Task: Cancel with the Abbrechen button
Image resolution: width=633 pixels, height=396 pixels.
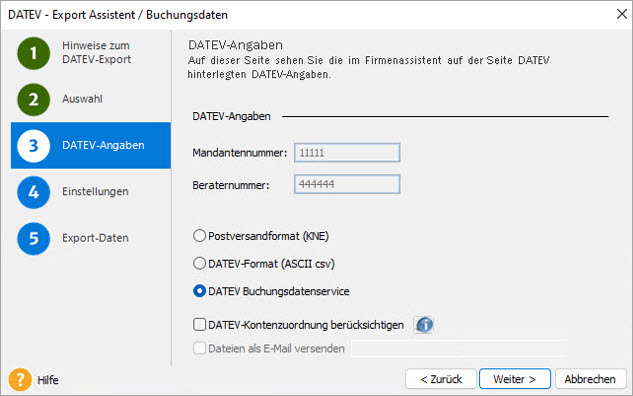Action: coord(590,379)
